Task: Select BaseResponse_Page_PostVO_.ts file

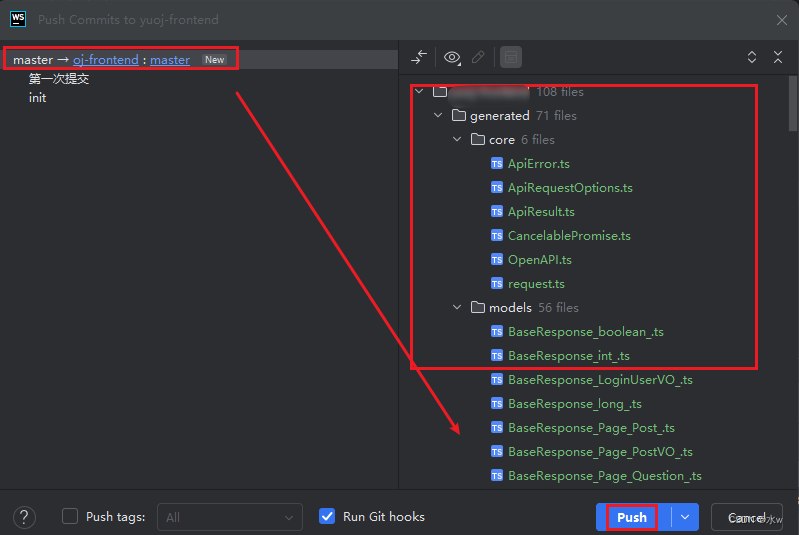Action: pyautogui.click(x=600, y=451)
